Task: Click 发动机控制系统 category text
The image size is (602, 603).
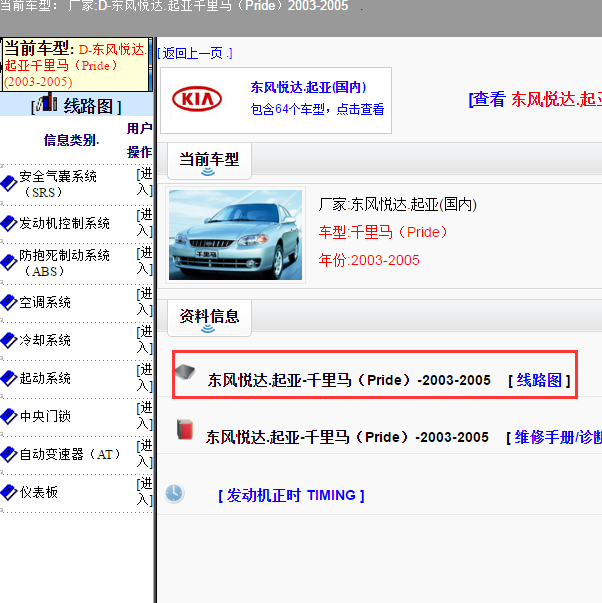Action: tap(65, 223)
